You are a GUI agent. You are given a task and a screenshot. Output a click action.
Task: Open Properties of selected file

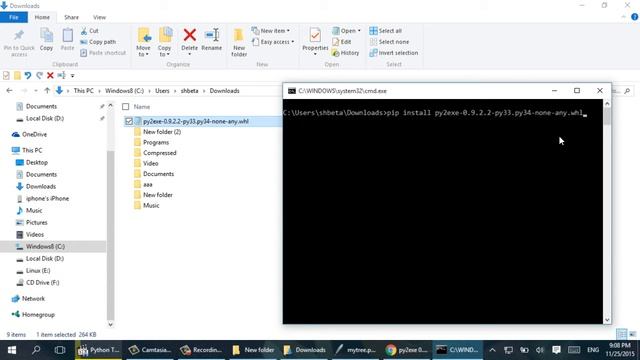pyautogui.click(x=315, y=42)
